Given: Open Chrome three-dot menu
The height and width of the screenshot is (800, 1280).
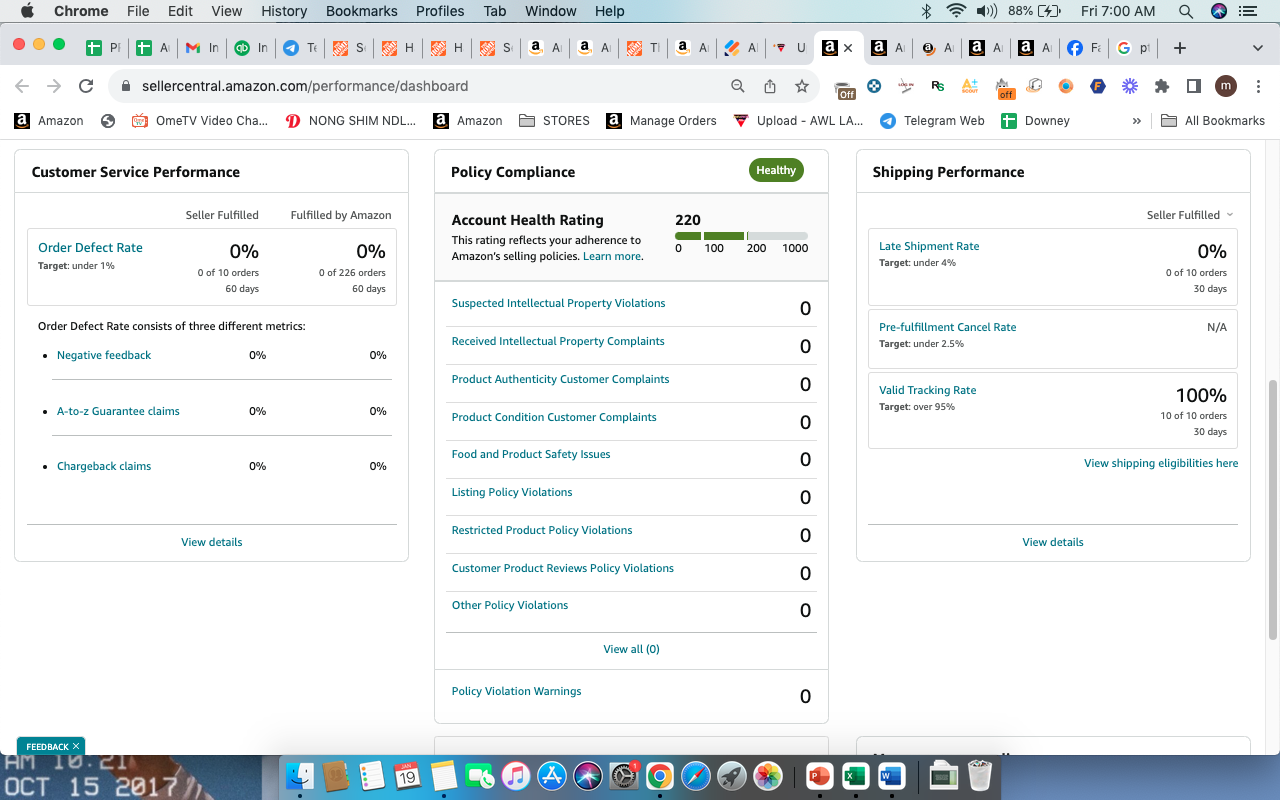Looking at the screenshot, I should pyautogui.click(x=1257, y=86).
